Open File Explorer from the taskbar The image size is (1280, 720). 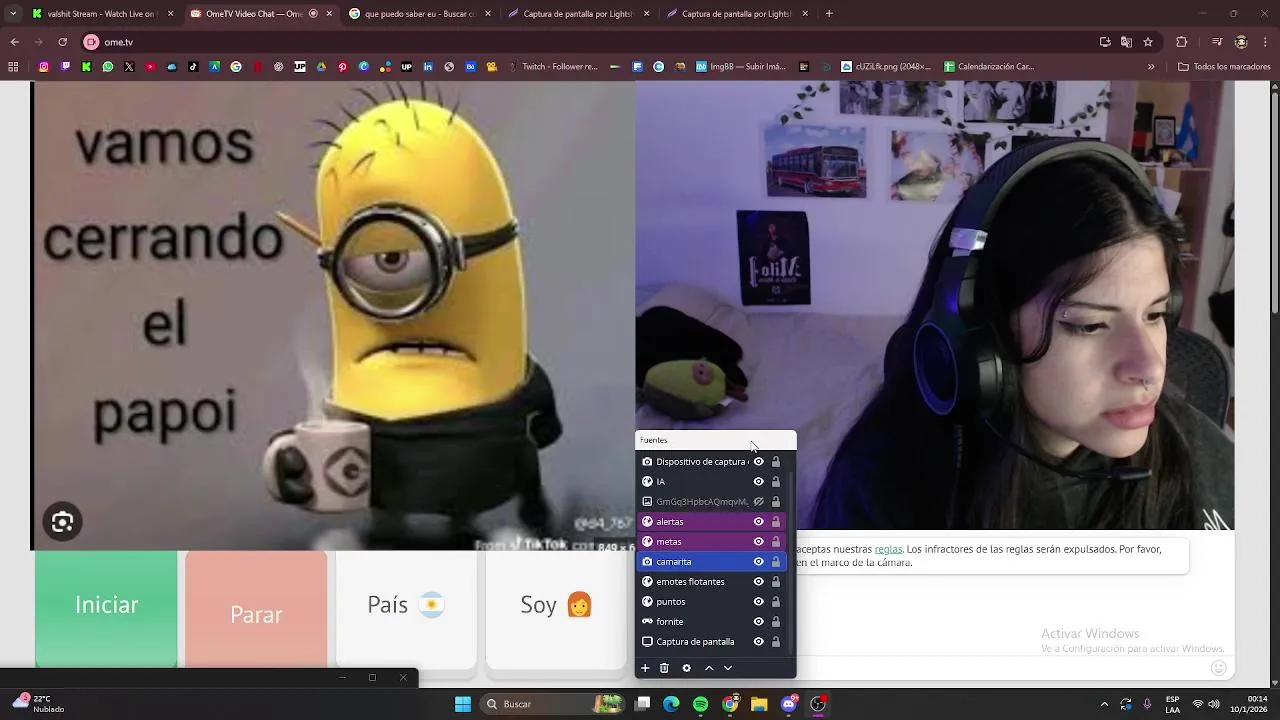(x=759, y=704)
